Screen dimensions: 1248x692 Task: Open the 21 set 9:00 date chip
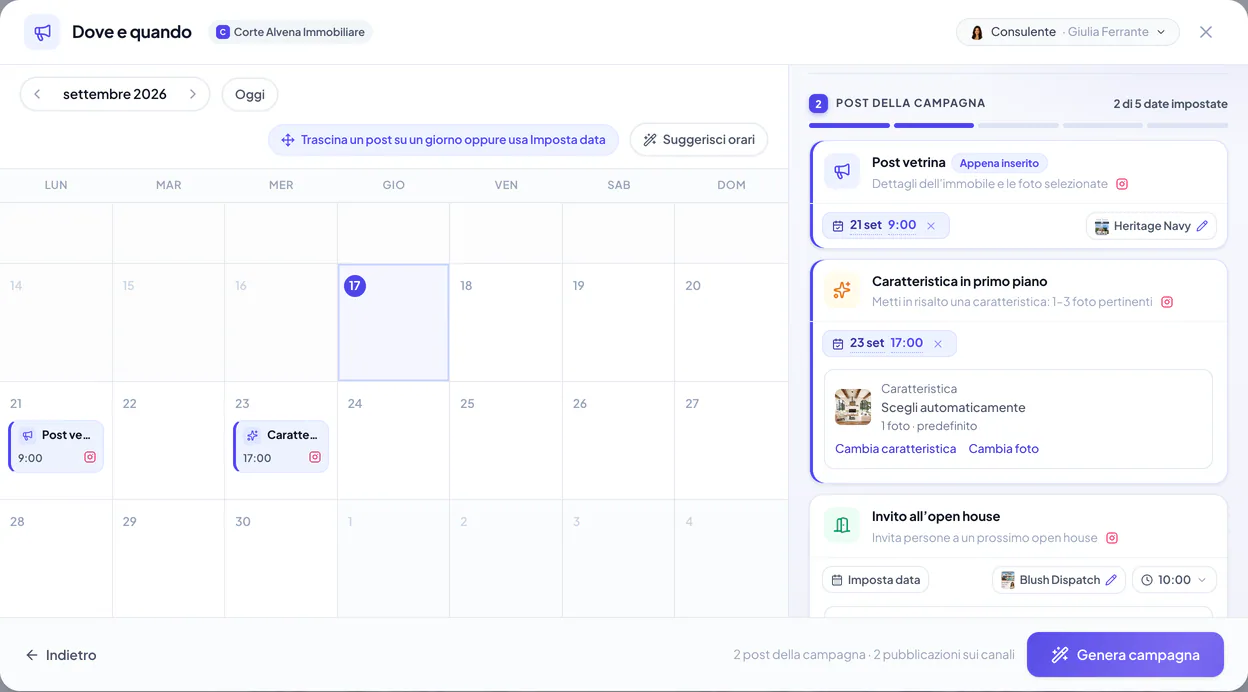point(886,226)
